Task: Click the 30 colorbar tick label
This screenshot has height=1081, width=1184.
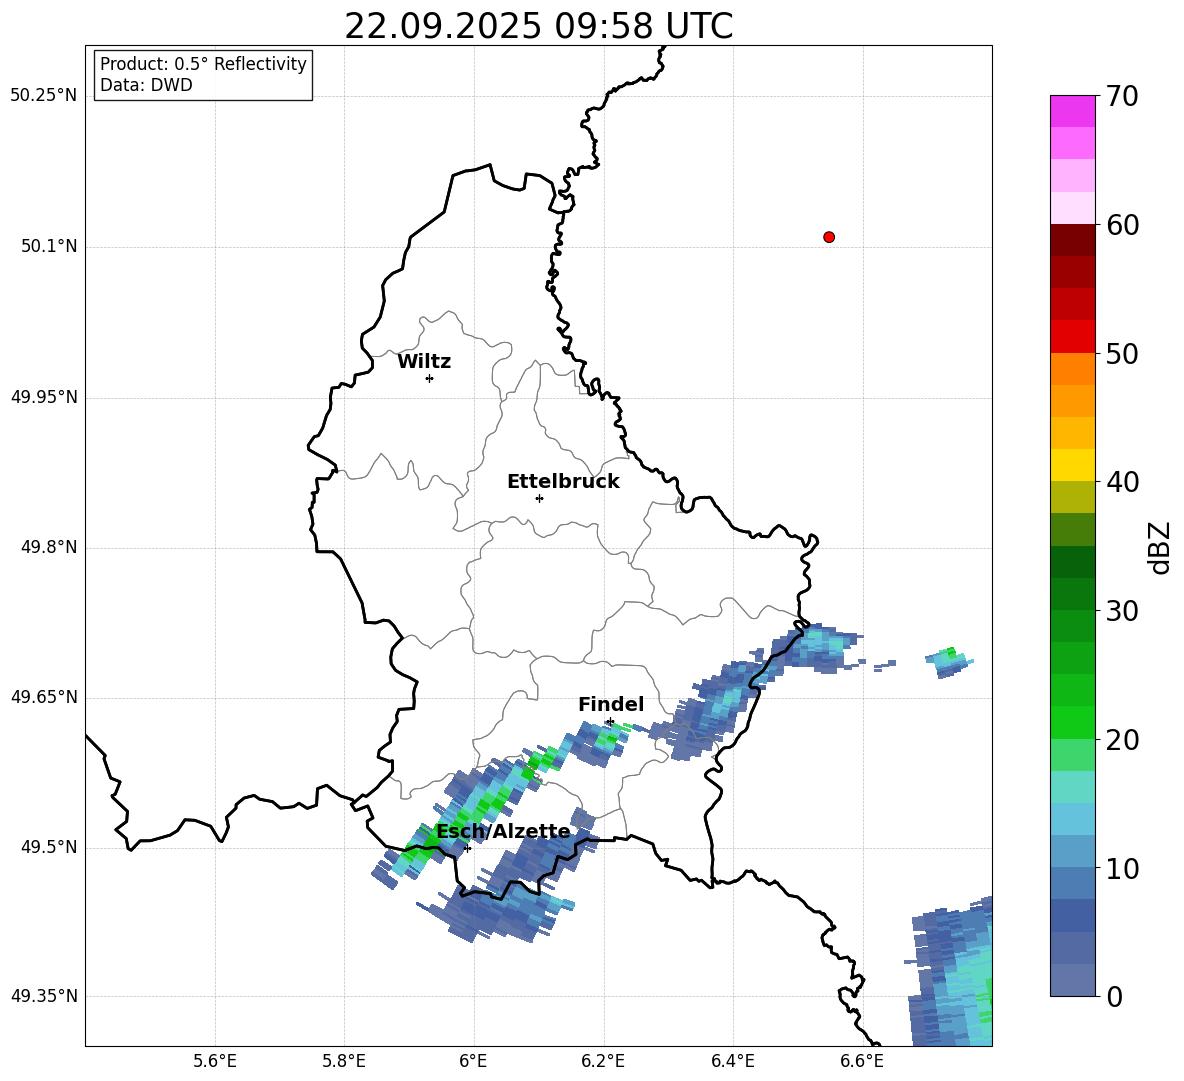Action: [x=1122, y=611]
